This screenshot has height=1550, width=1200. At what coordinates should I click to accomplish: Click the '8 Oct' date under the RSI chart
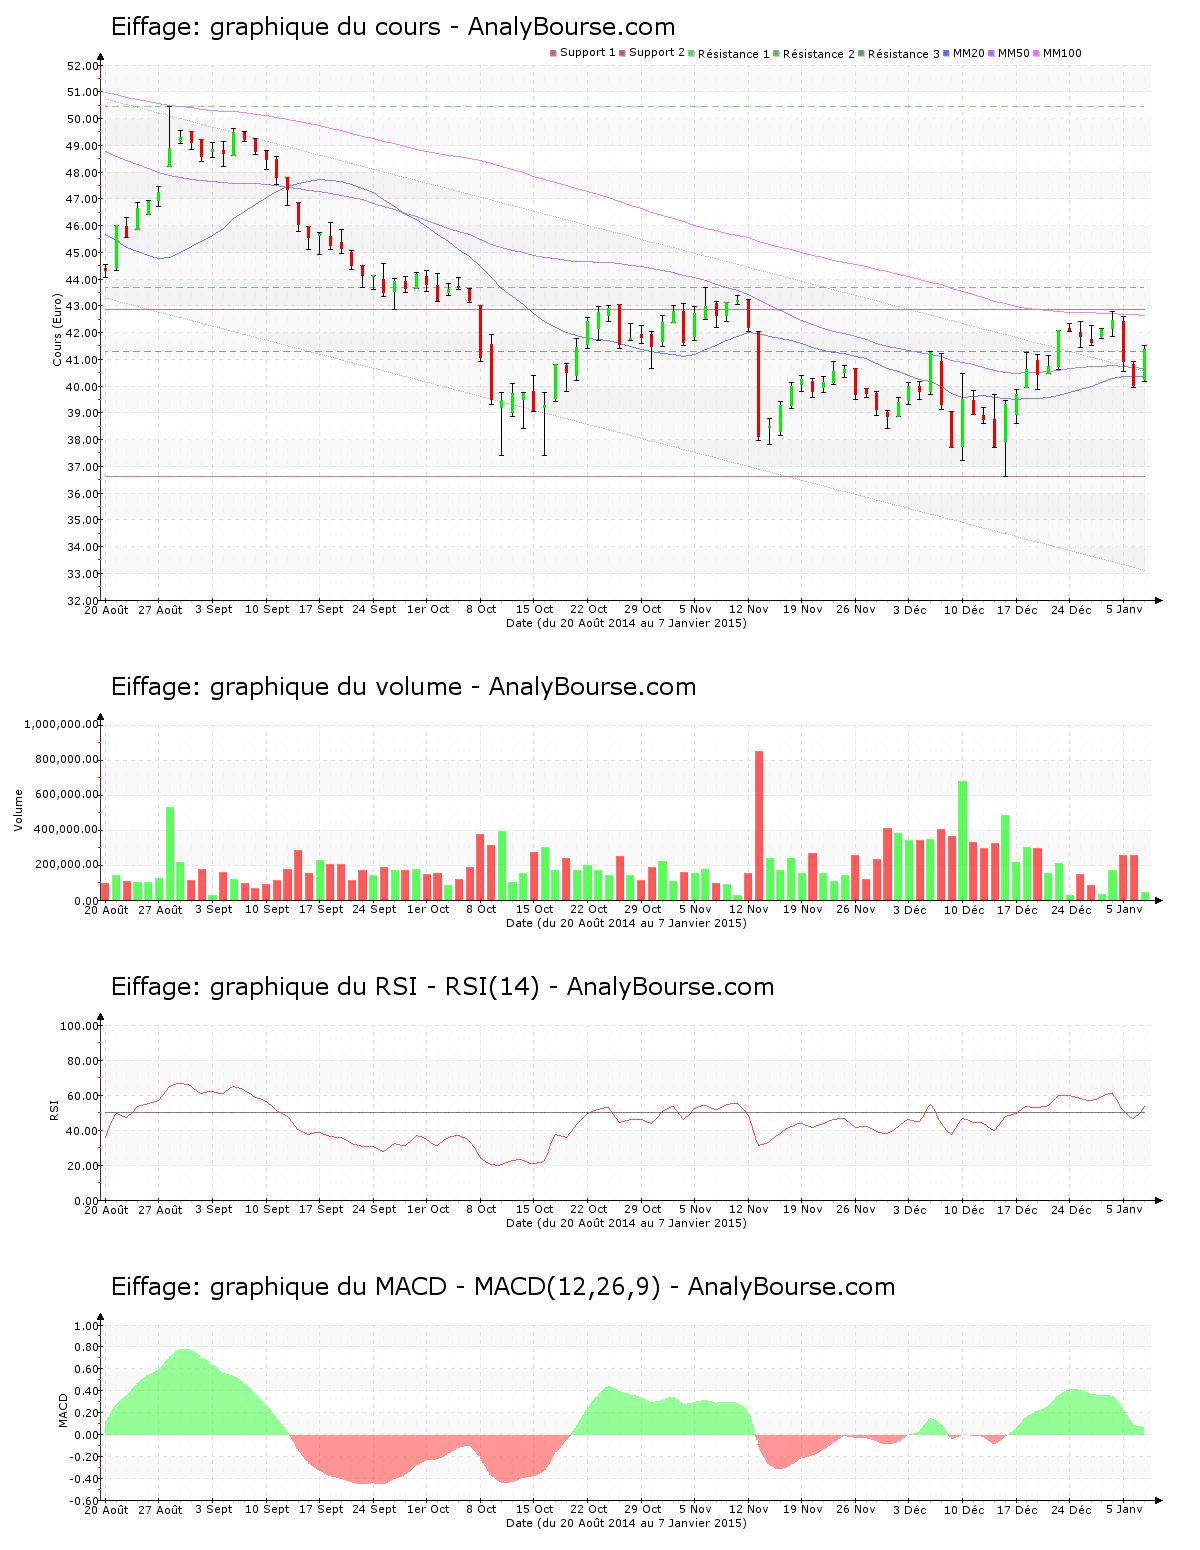481,1209
